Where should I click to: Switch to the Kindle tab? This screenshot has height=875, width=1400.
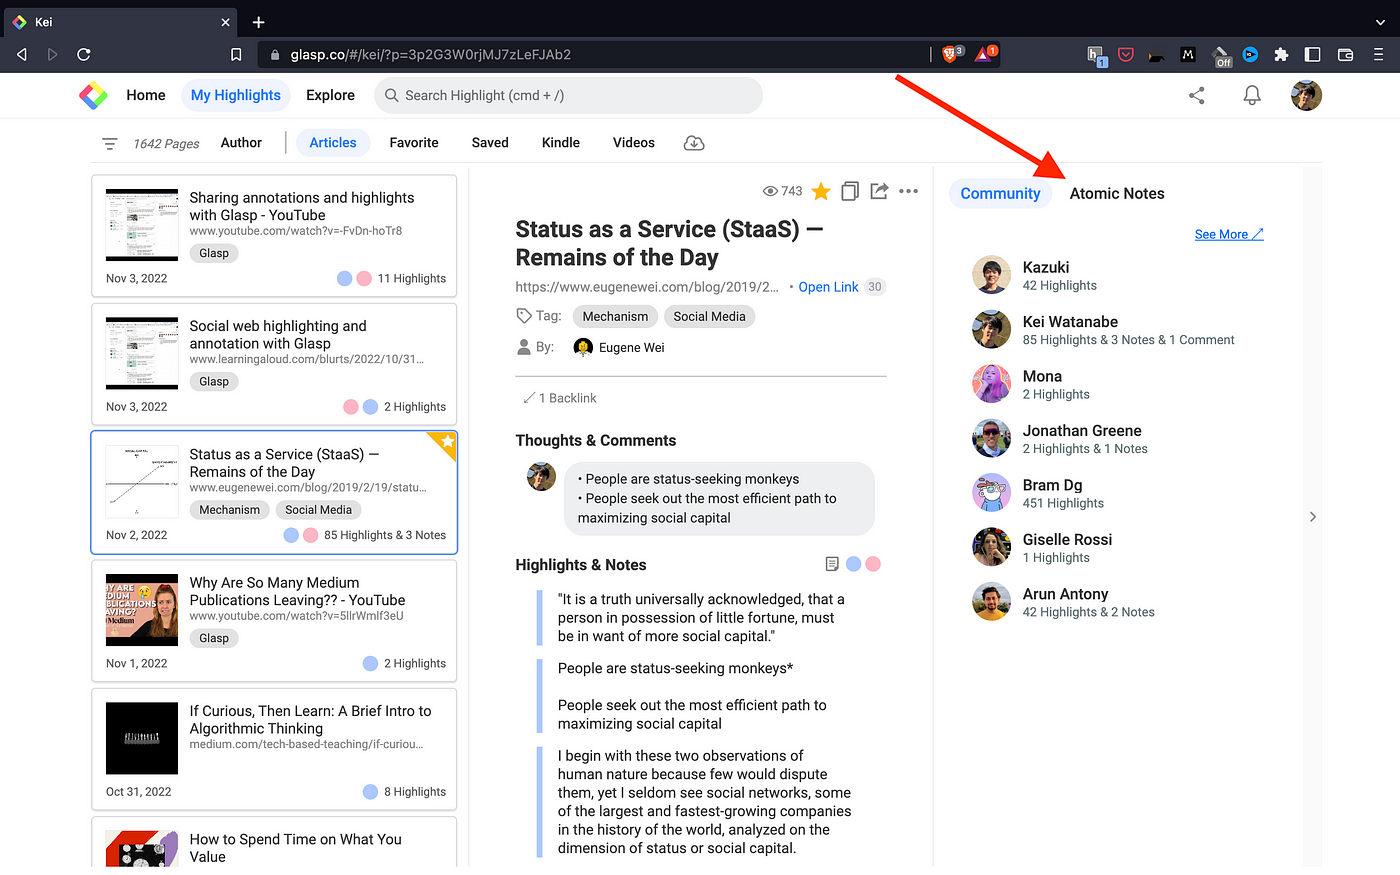point(561,143)
